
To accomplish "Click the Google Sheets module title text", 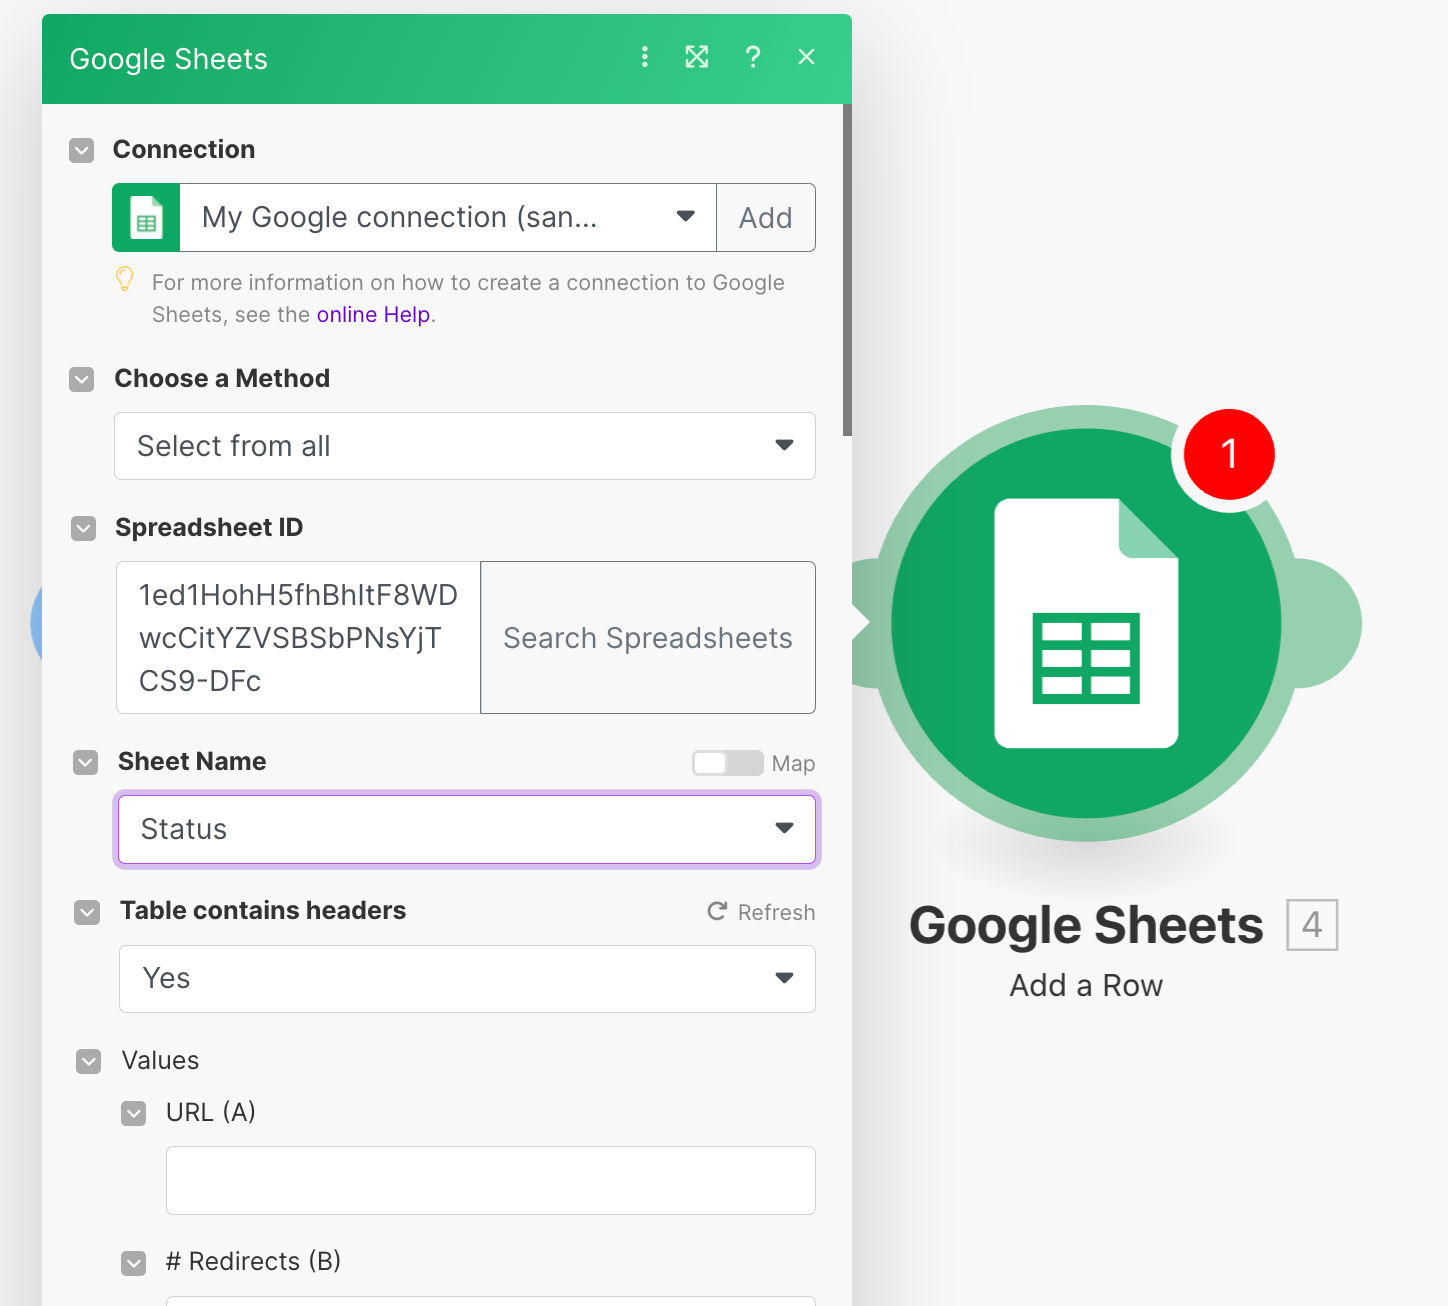I will point(1086,925).
